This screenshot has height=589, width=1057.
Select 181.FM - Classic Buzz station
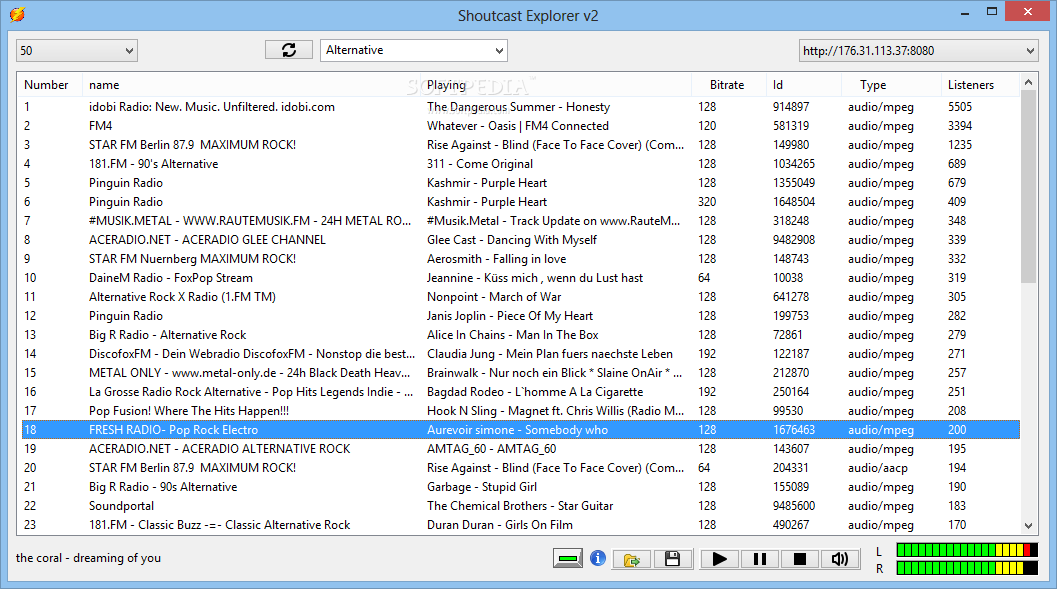[x=520, y=524]
